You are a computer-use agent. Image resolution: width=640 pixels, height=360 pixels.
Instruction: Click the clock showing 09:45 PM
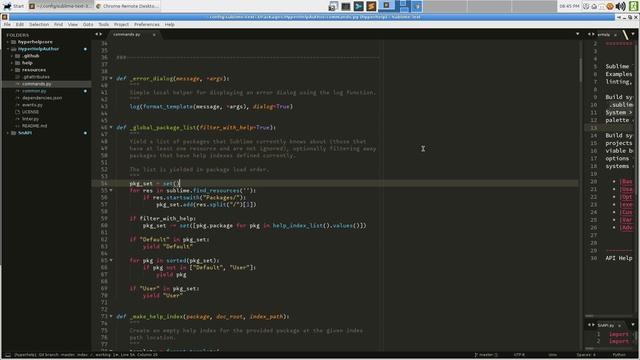[x=569, y=6]
